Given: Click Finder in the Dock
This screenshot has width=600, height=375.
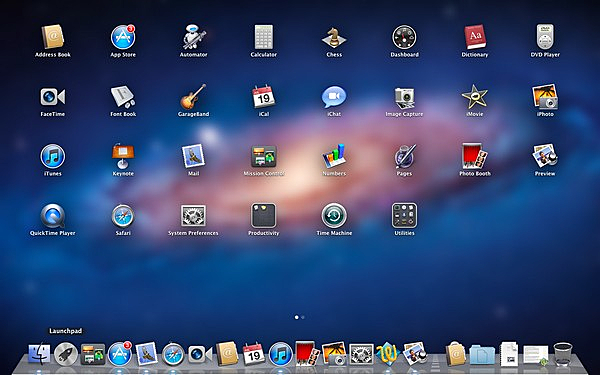Looking at the screenshot, I should pyautogui.click(x=39, y=353).
